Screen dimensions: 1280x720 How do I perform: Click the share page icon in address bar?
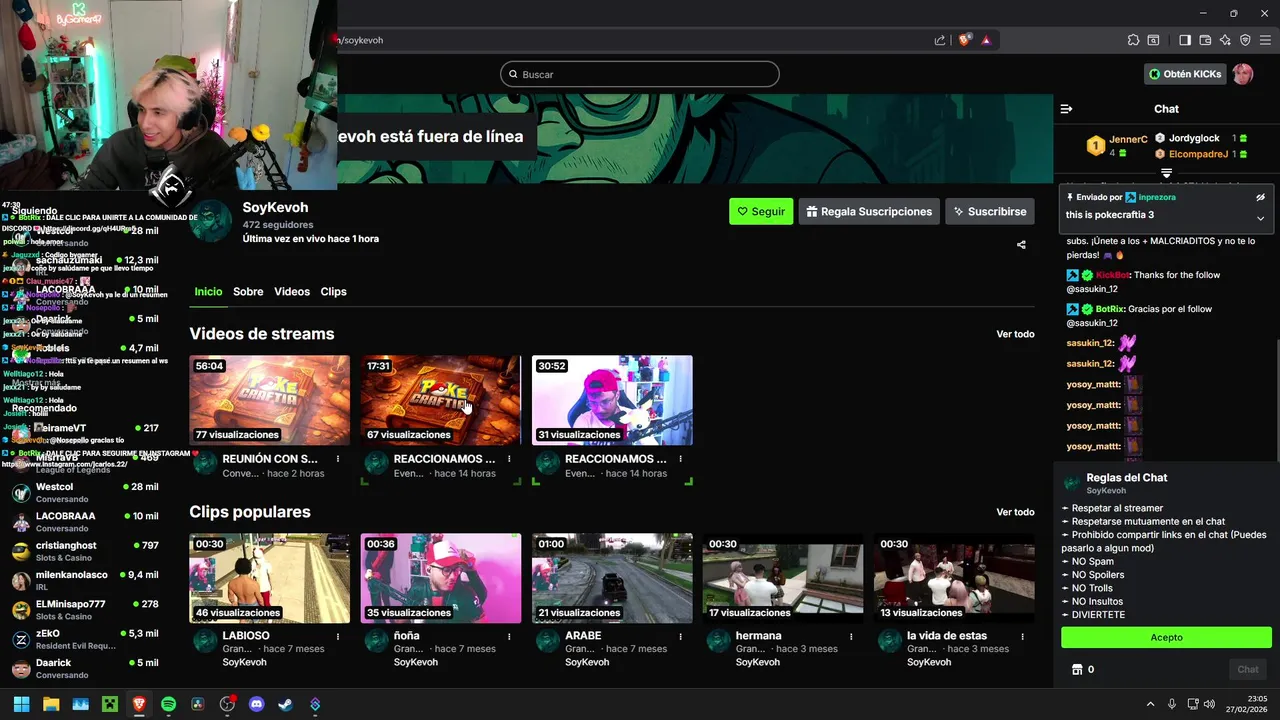pos(940,40)
